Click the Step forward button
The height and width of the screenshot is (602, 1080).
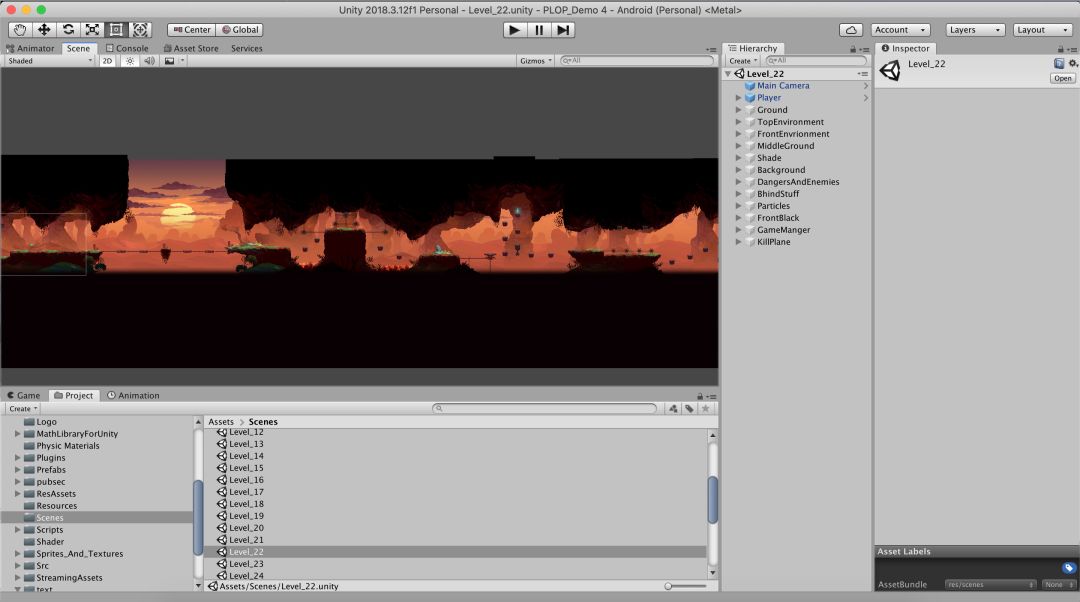pos(564,30)
